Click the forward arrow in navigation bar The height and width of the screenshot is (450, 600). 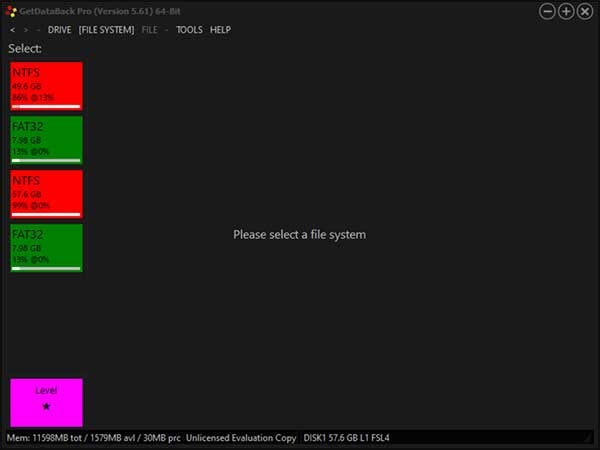click(25, 30)
